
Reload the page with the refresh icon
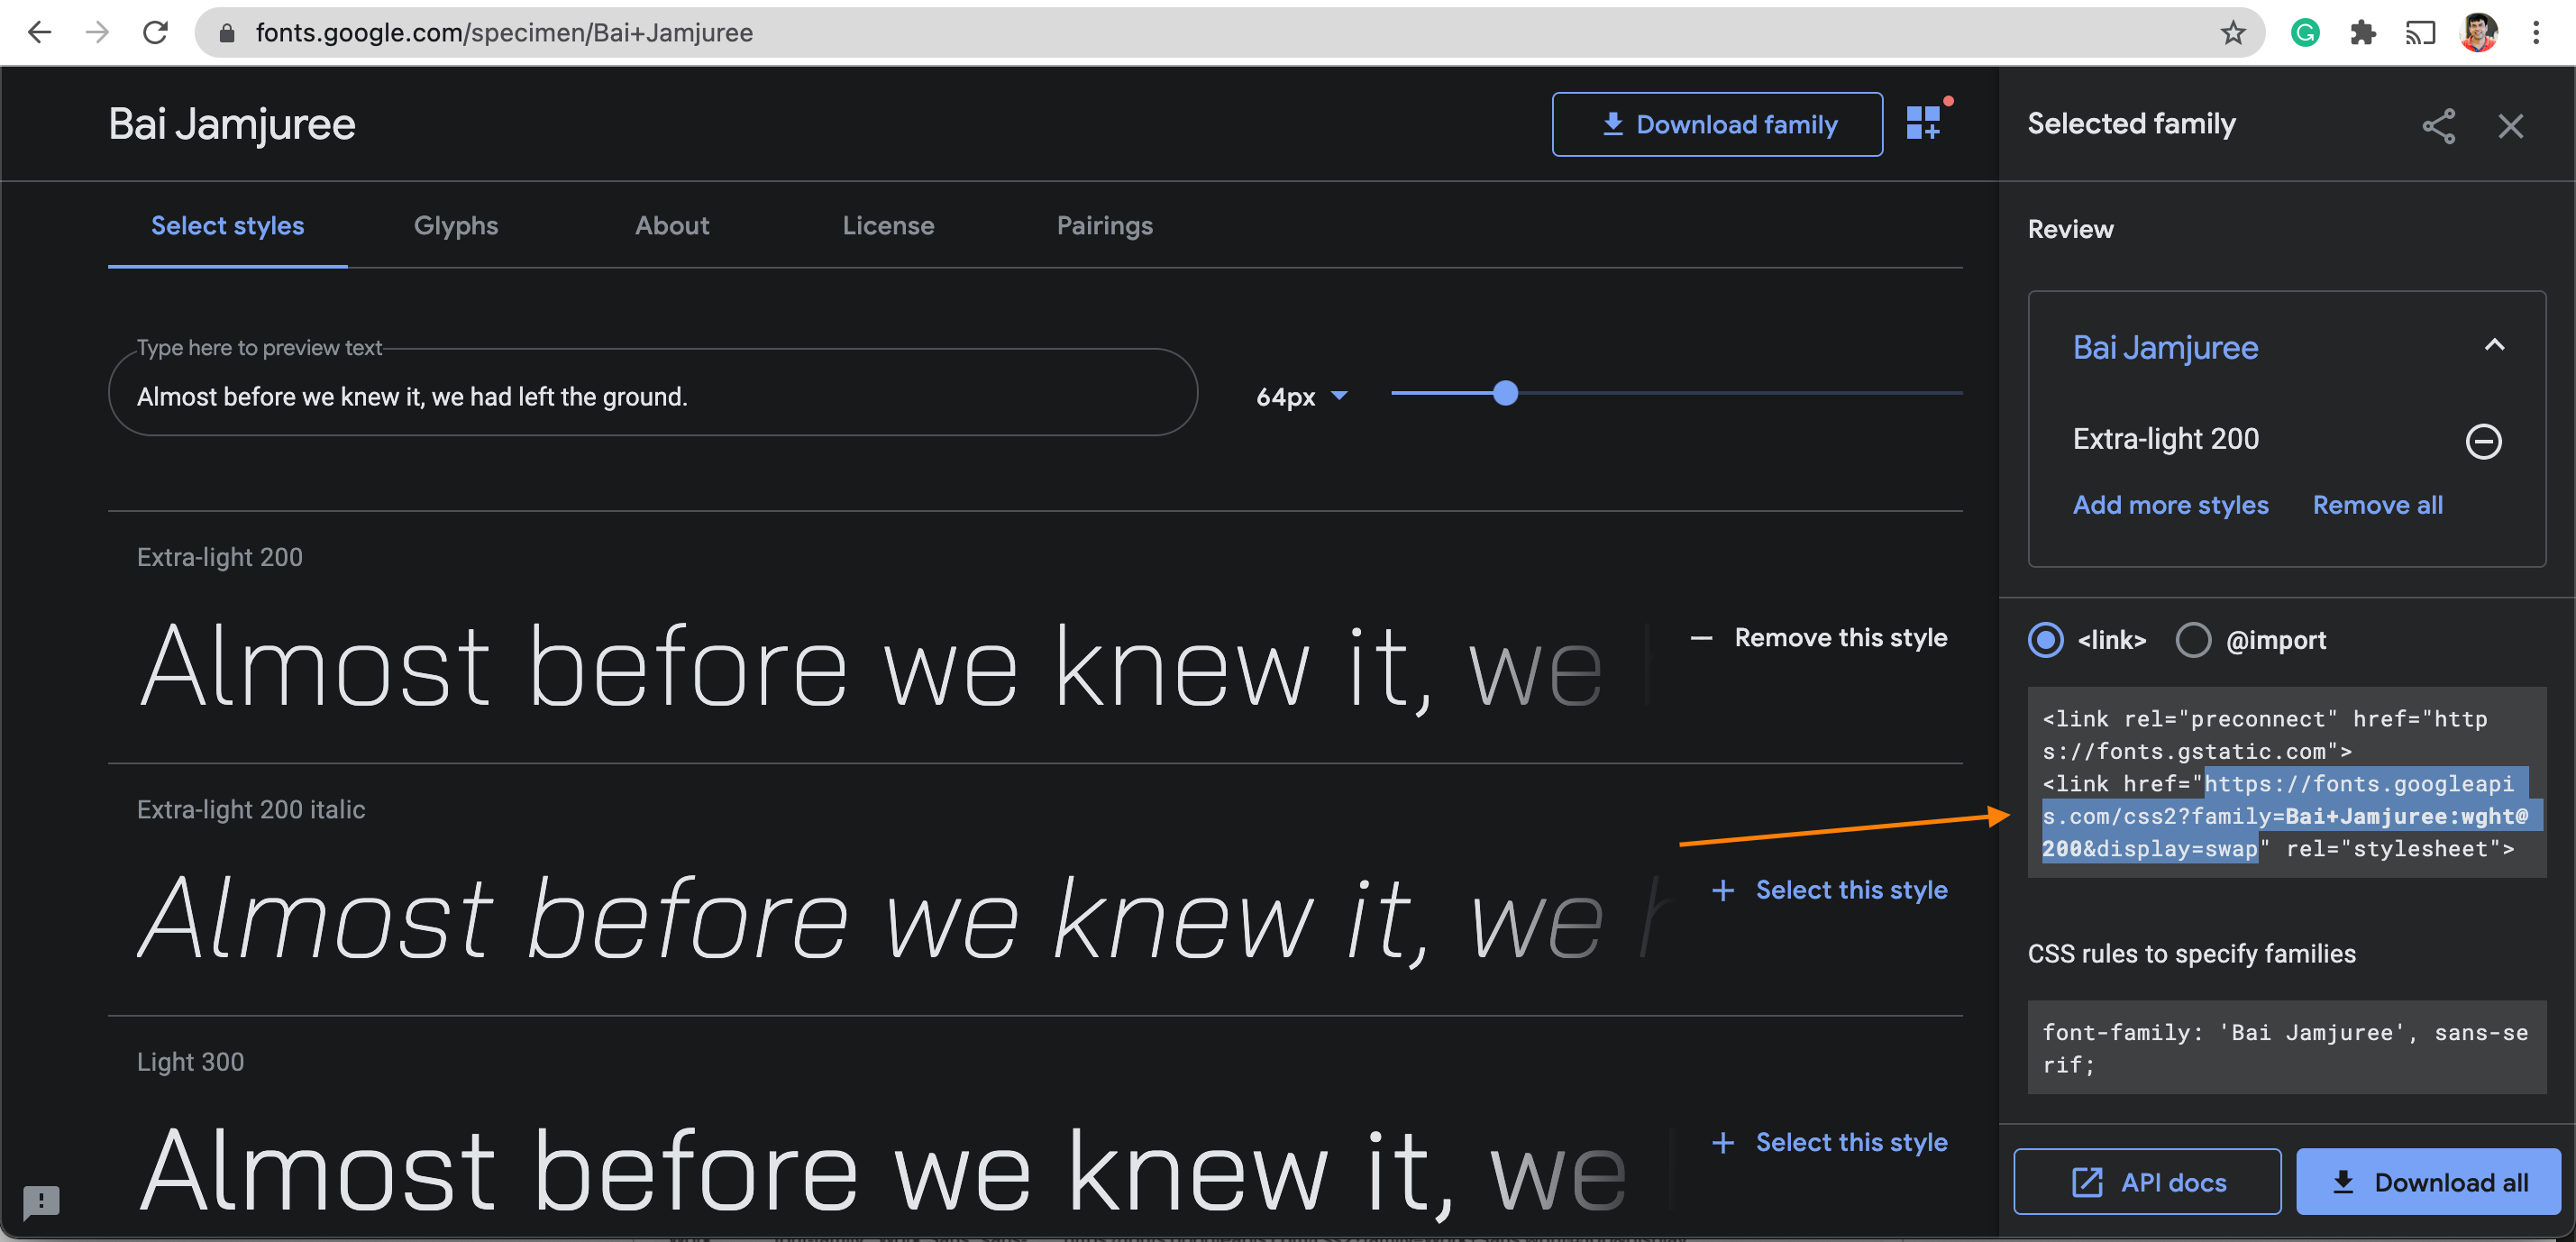pyautogui.click(x=155, y=33)
